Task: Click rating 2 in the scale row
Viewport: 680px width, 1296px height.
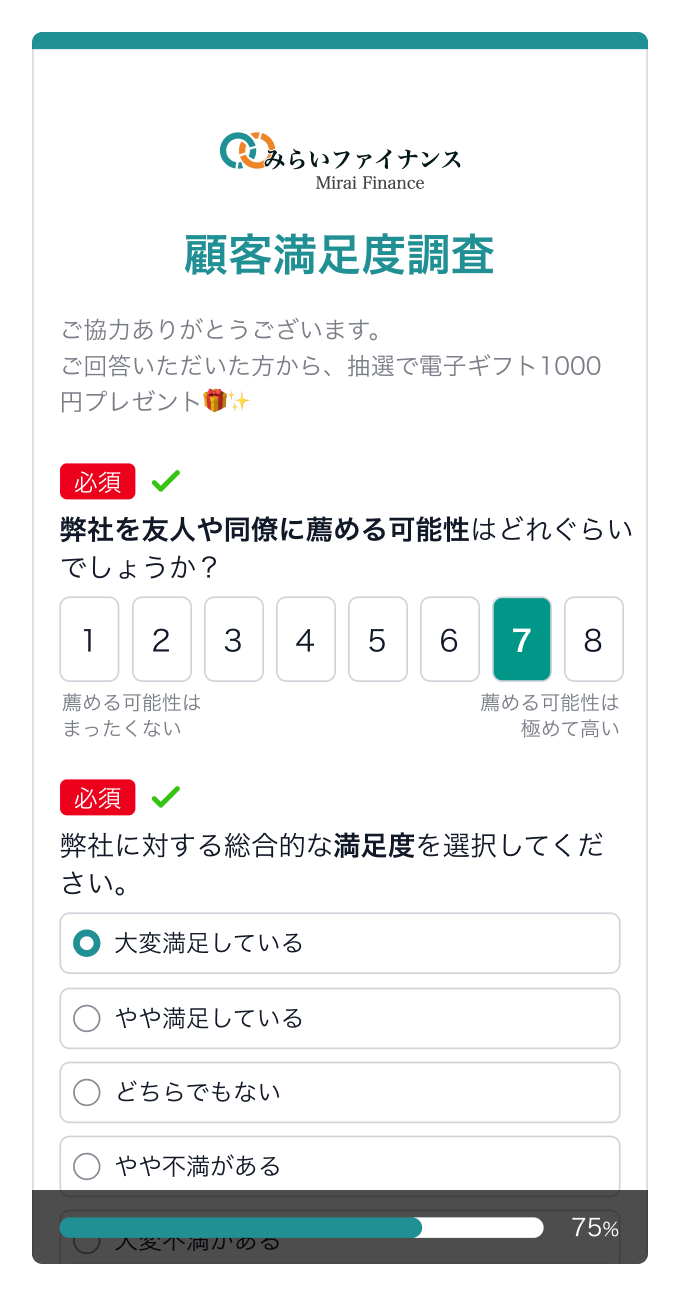Action: 161,639
